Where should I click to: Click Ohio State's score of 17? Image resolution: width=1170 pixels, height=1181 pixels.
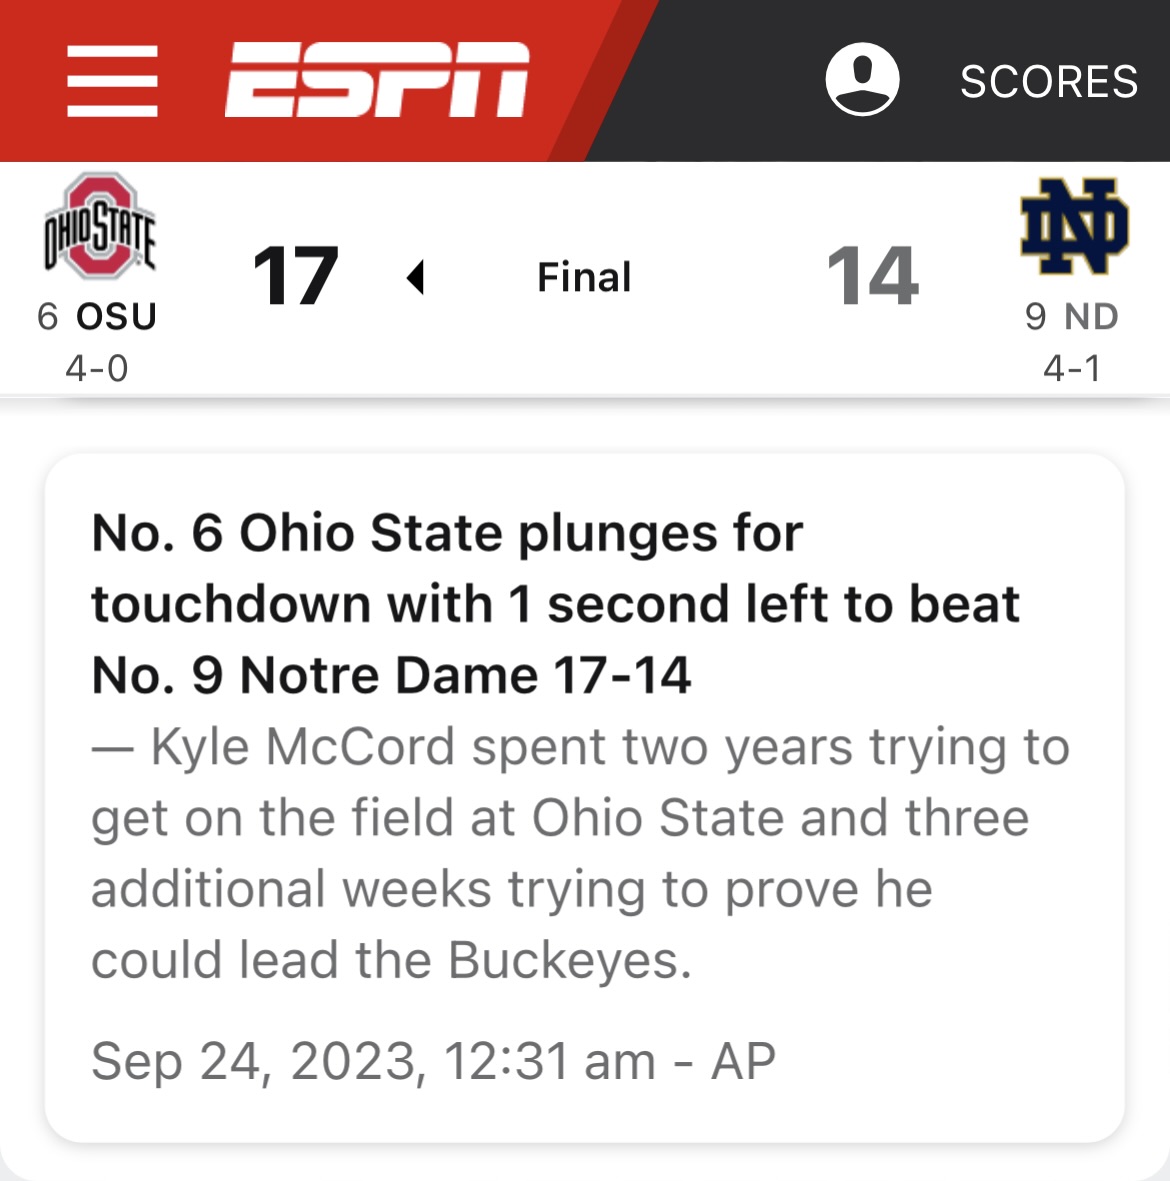click(x=295, y=277)
